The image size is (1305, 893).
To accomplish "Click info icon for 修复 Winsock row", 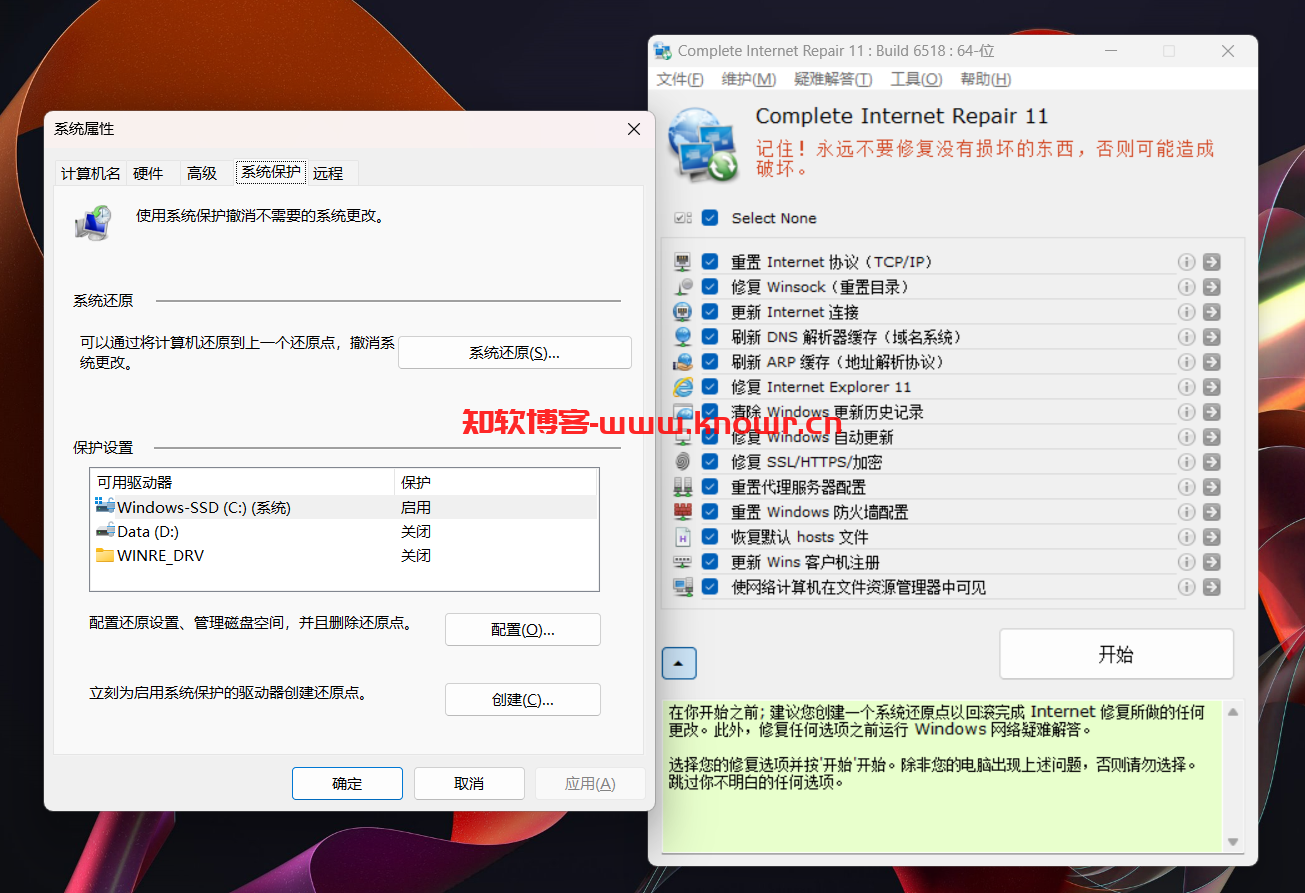I will click(1187, 287).
